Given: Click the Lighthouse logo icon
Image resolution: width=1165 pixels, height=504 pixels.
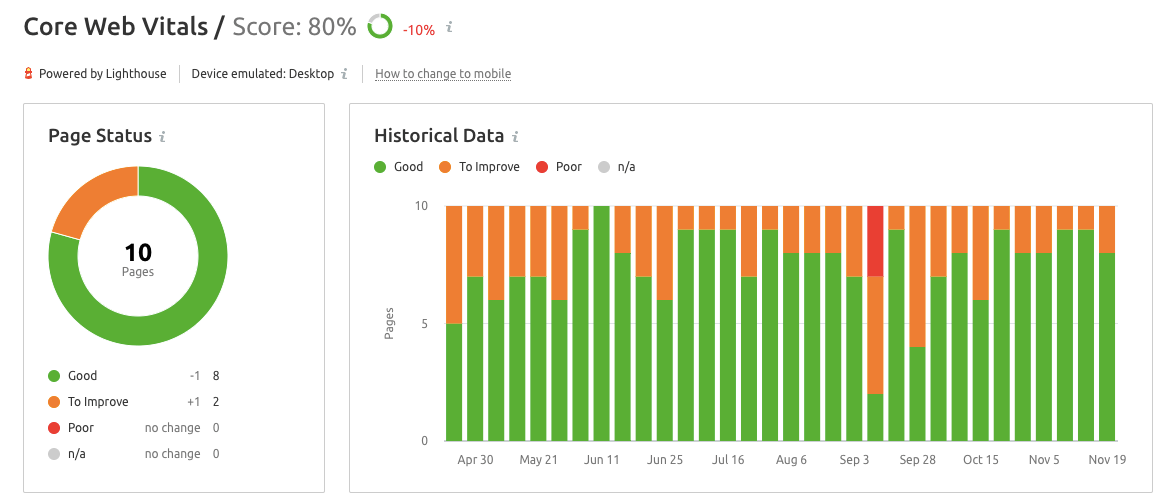Looking at the screenshot, I should click(29, 74).
